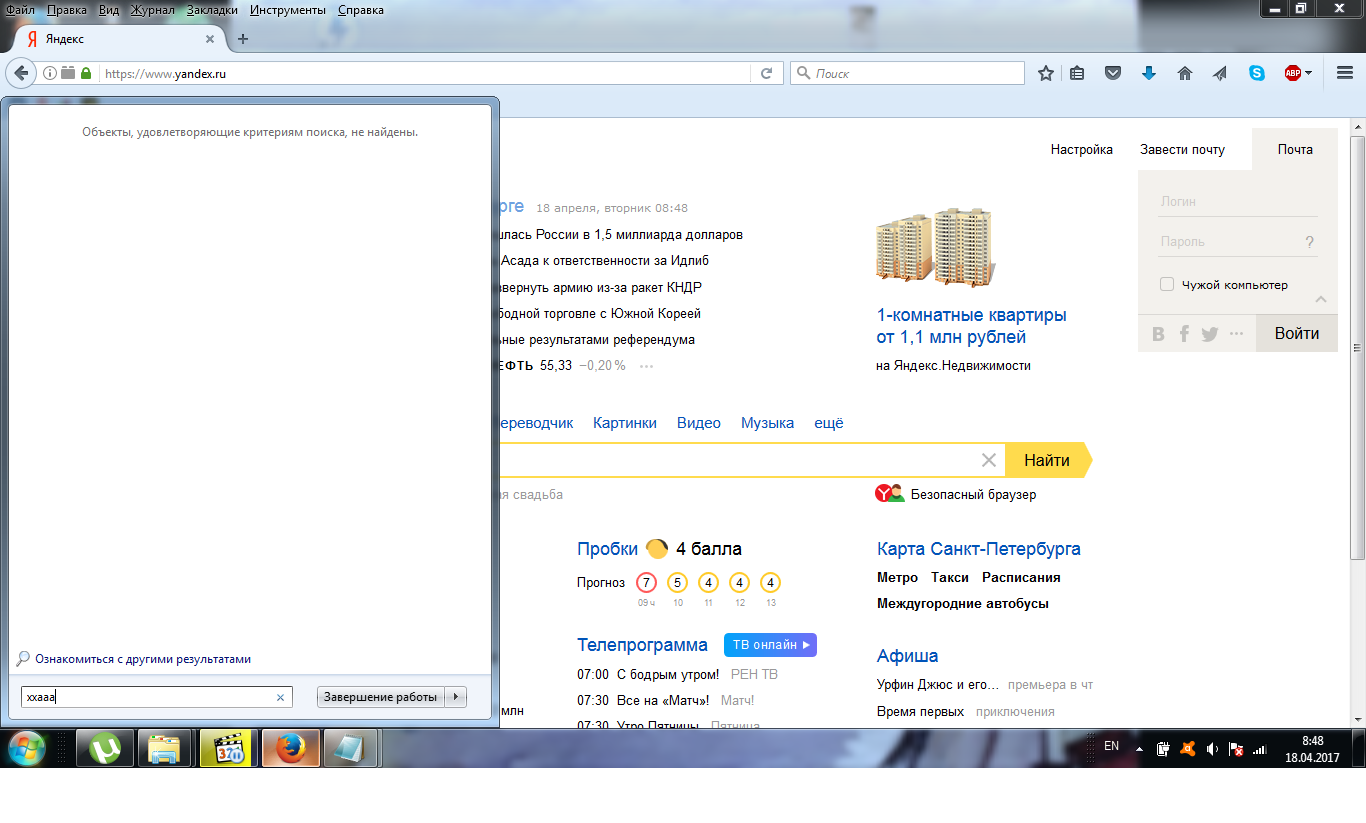The image size is (1366, 823).
Task: Open uTorrent from the taskbar
Action: tap(105, 748)
